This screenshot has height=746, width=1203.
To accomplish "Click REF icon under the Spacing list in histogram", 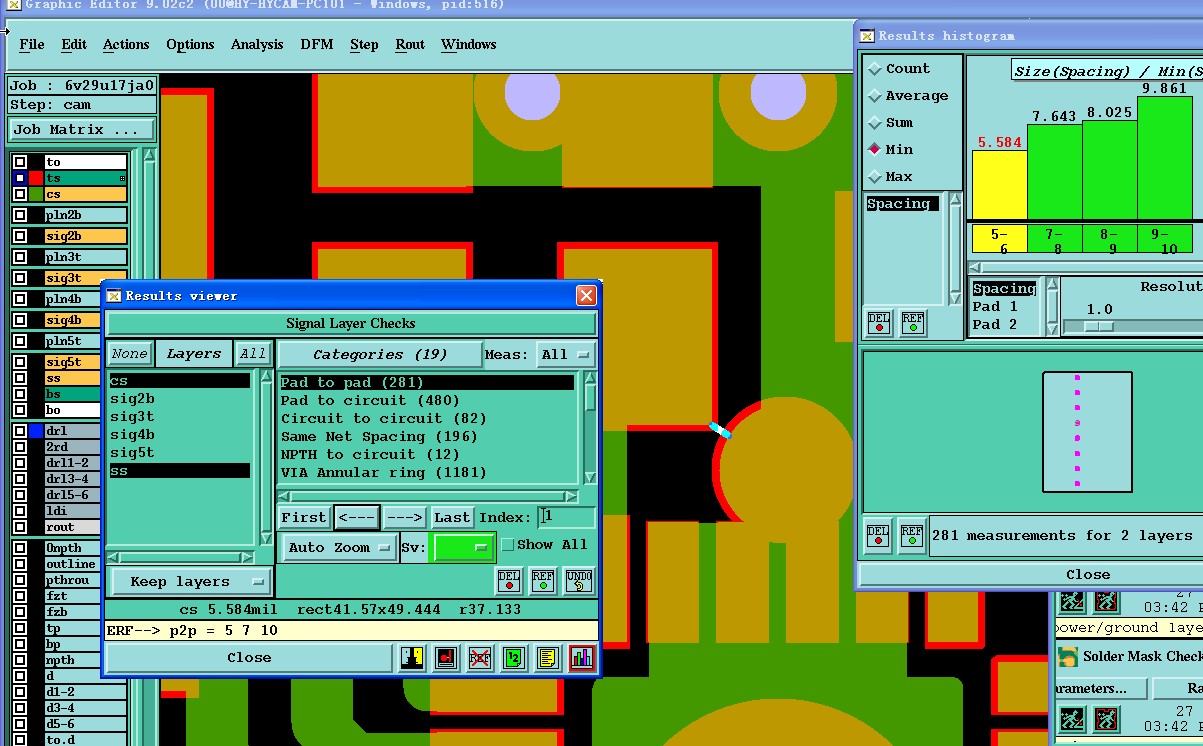I will point(913,323).
